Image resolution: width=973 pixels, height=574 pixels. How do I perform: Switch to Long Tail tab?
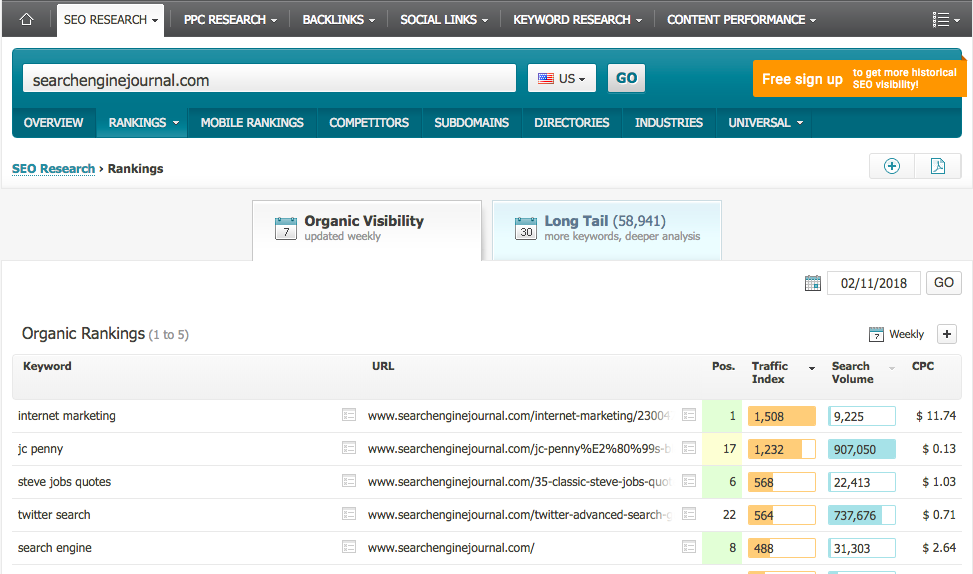[x=607, y=230]
